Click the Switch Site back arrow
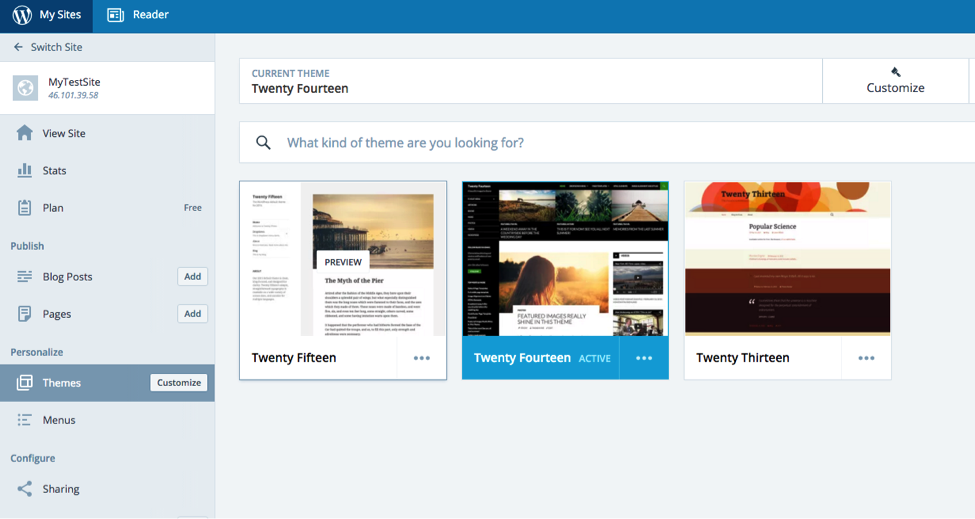This screenshot has height=519, width=975. coord(18,47)
